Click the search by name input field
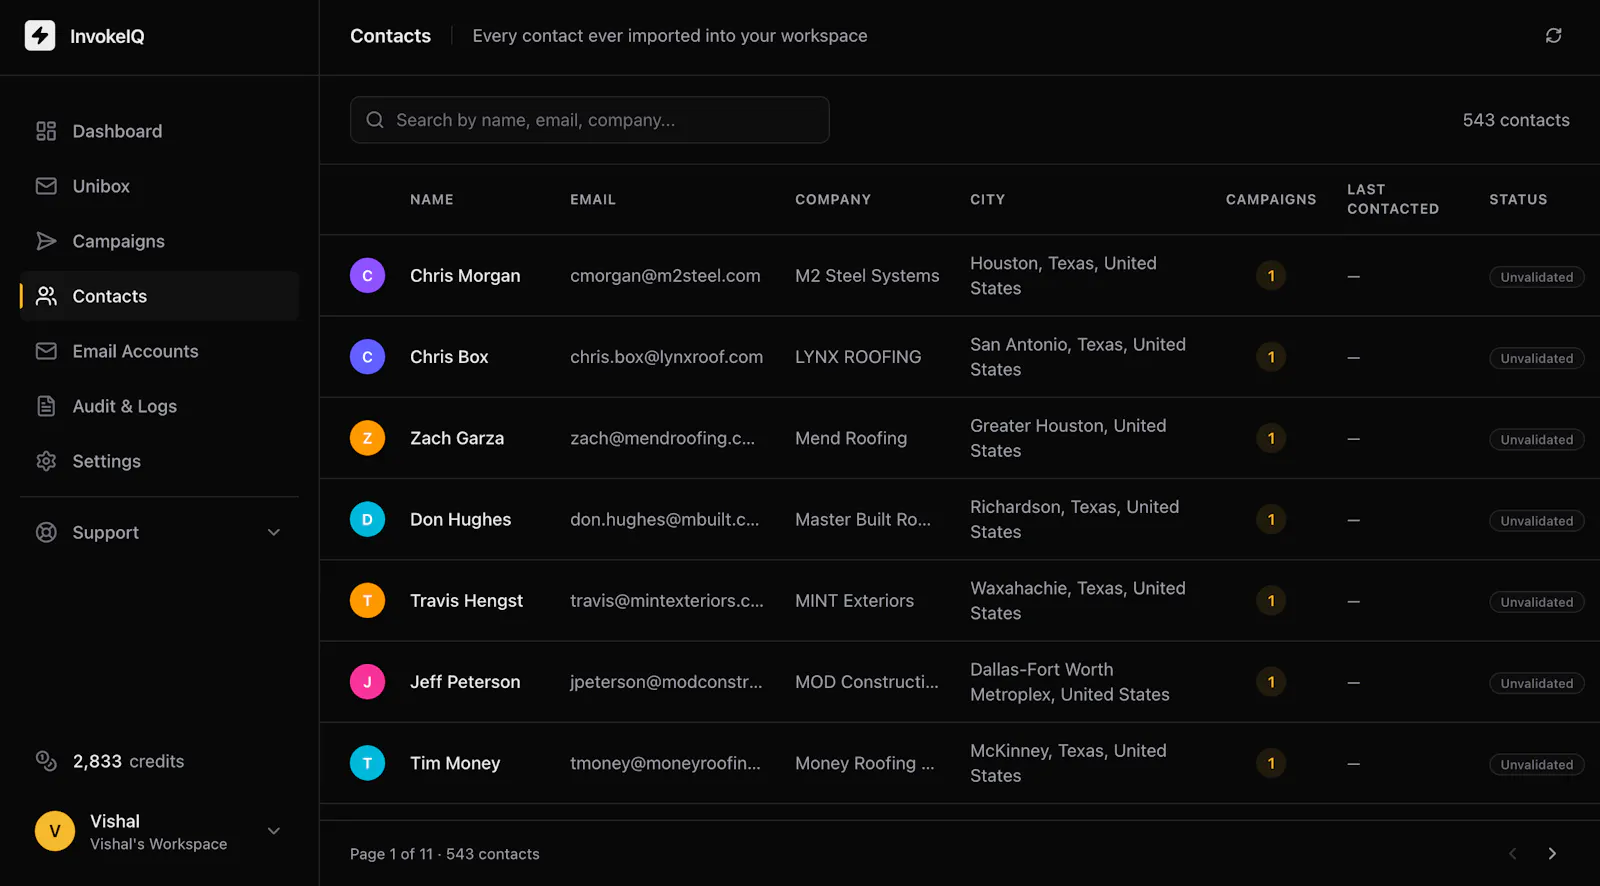 [590, 120]
